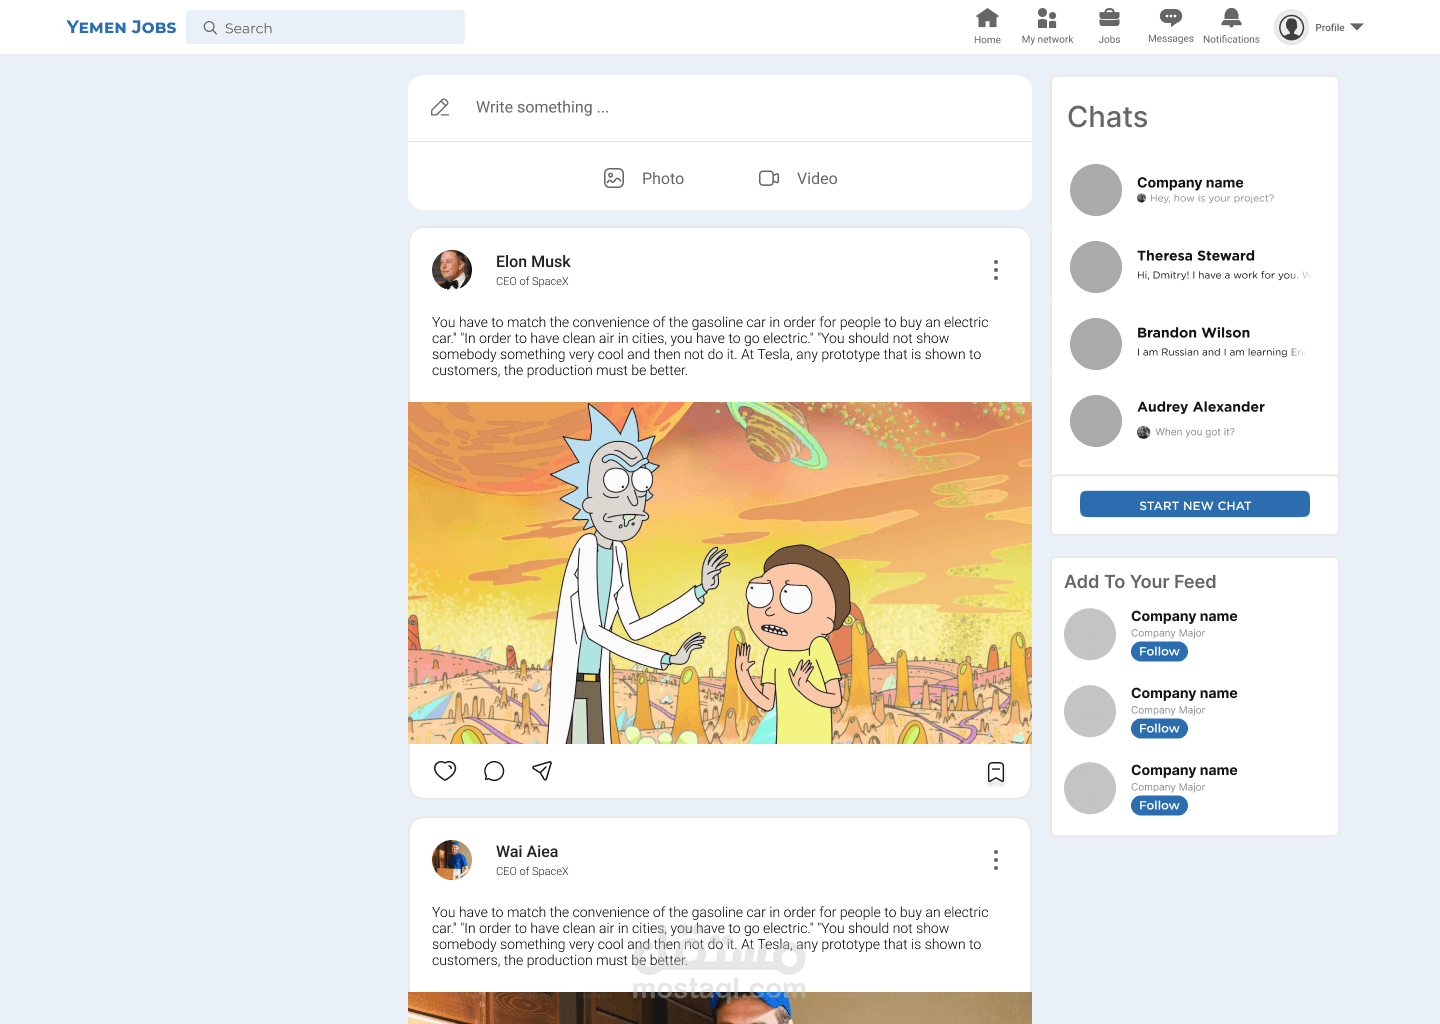Bookmark Elon Musk's post
The height and width of the screenshot is (1024, 1440).
(x=996, y=772)
